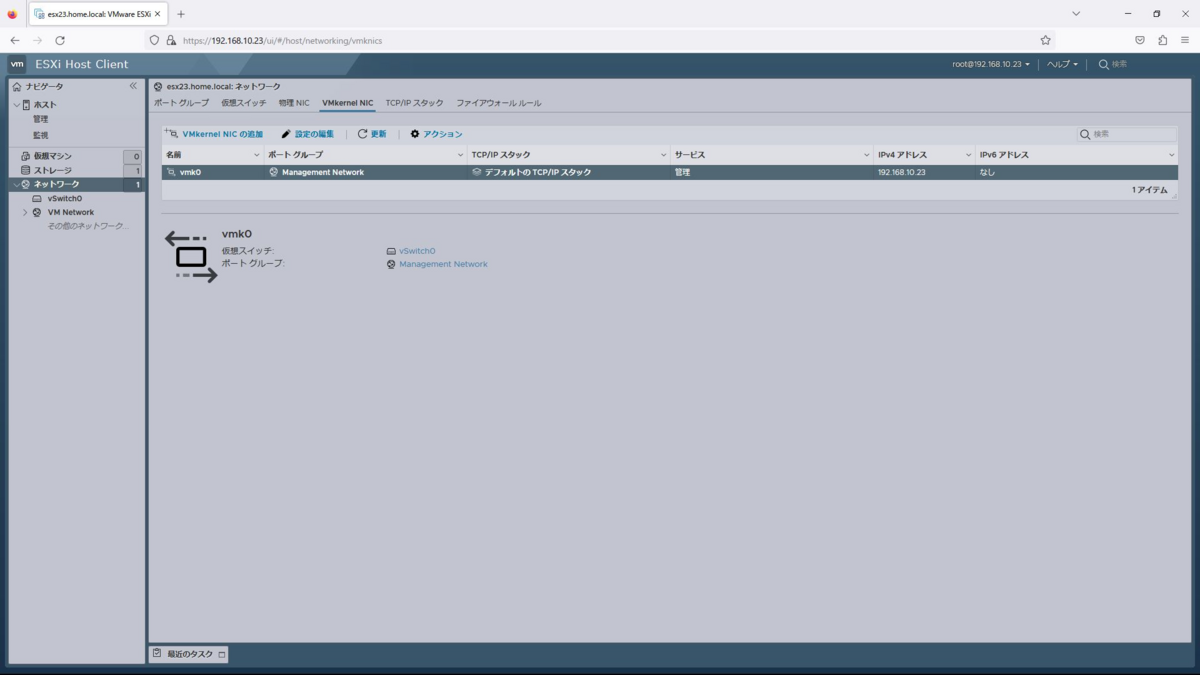Open the IPv4 Address column dropdown arrow

point(969,155)
